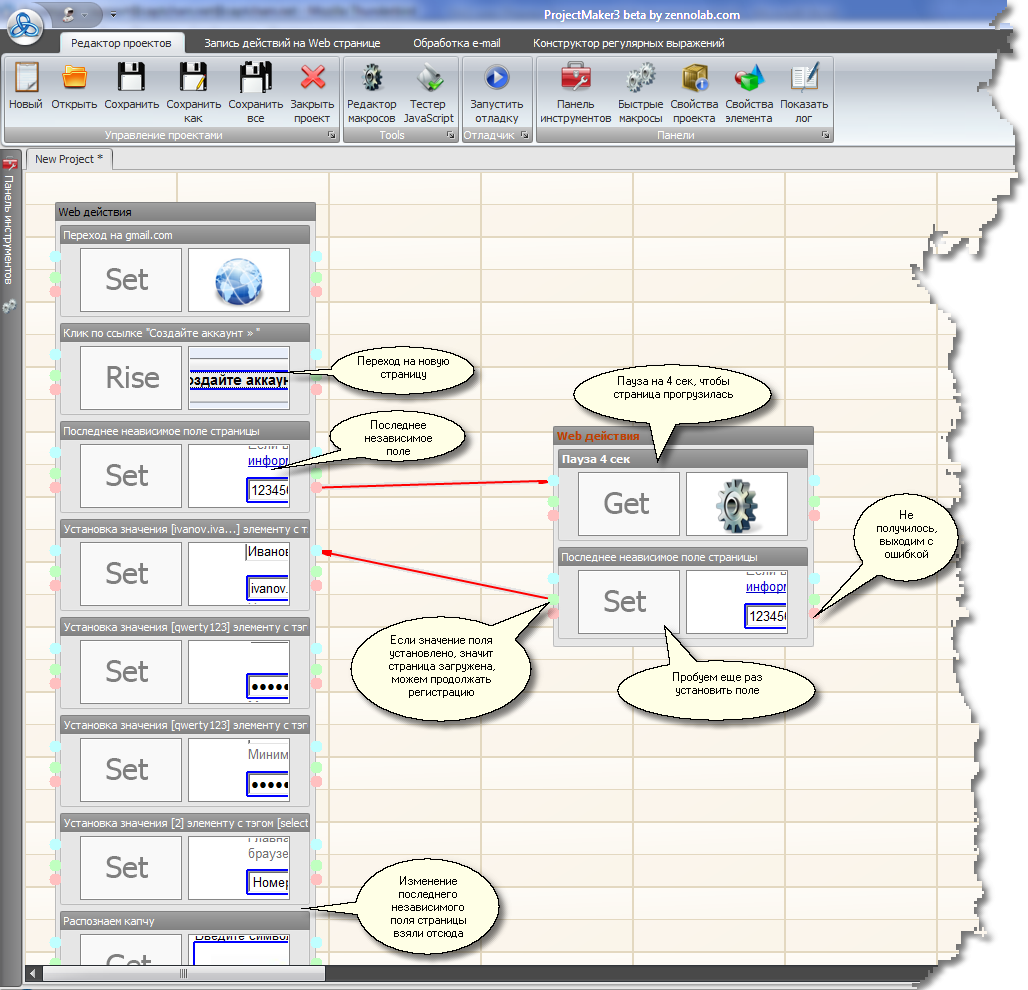Expand the Панели group dialog launcher
The image size is (1028, 990).
826,135
